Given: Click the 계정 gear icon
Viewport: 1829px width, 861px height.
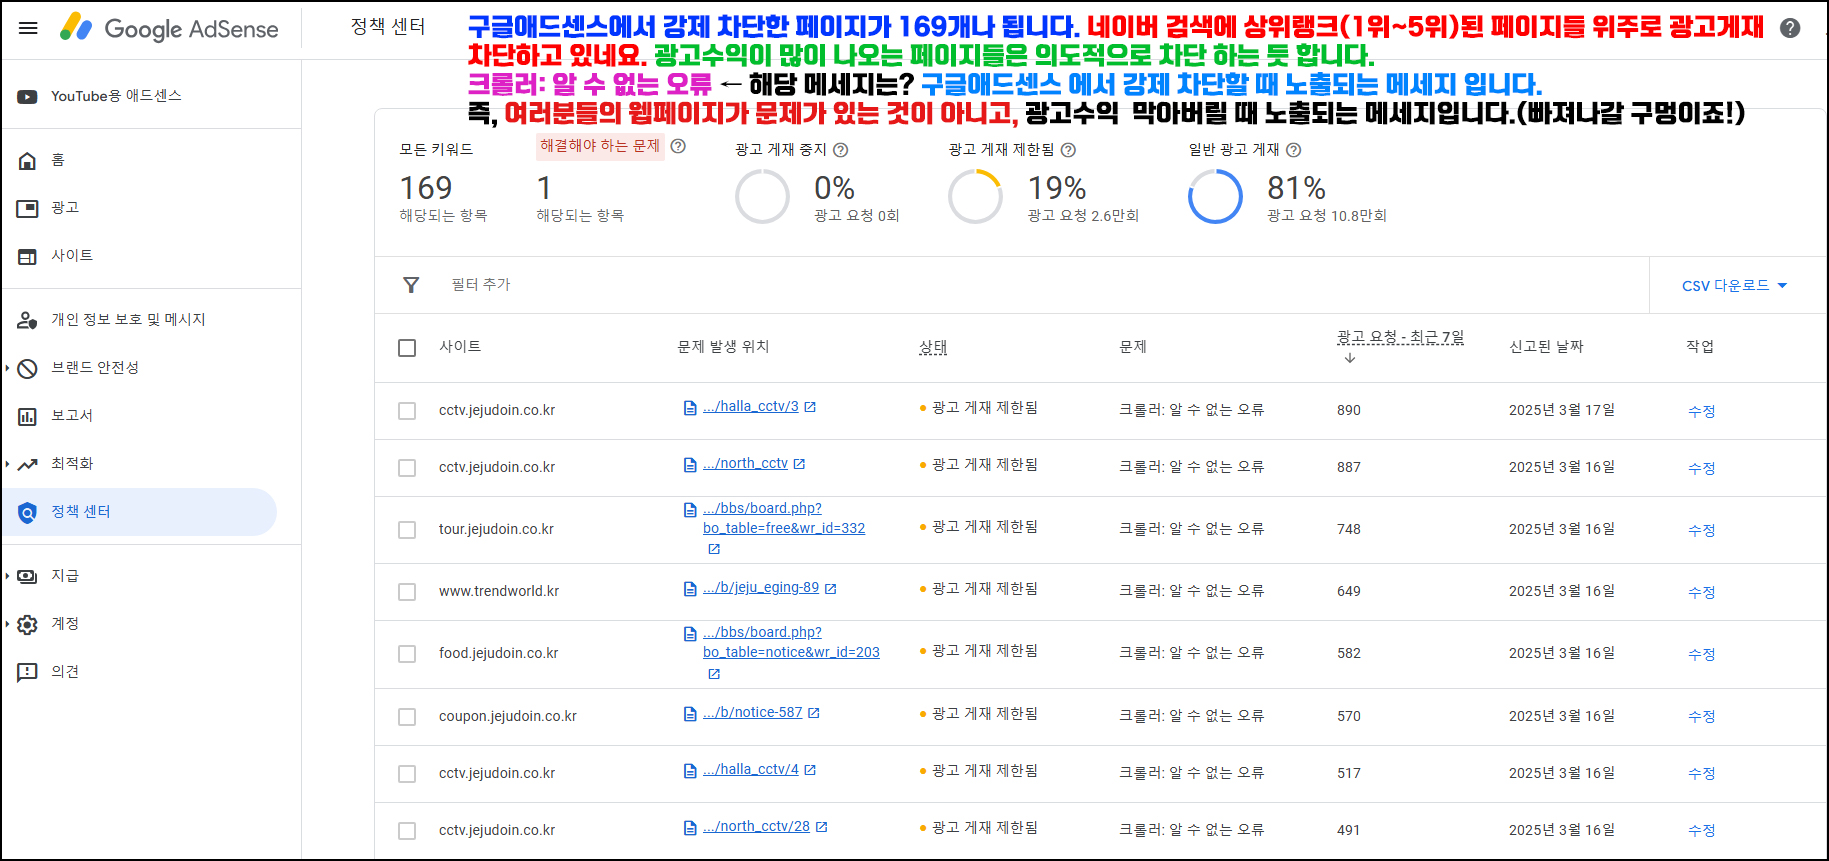Looking at the screenshot, I should [28, 624].
